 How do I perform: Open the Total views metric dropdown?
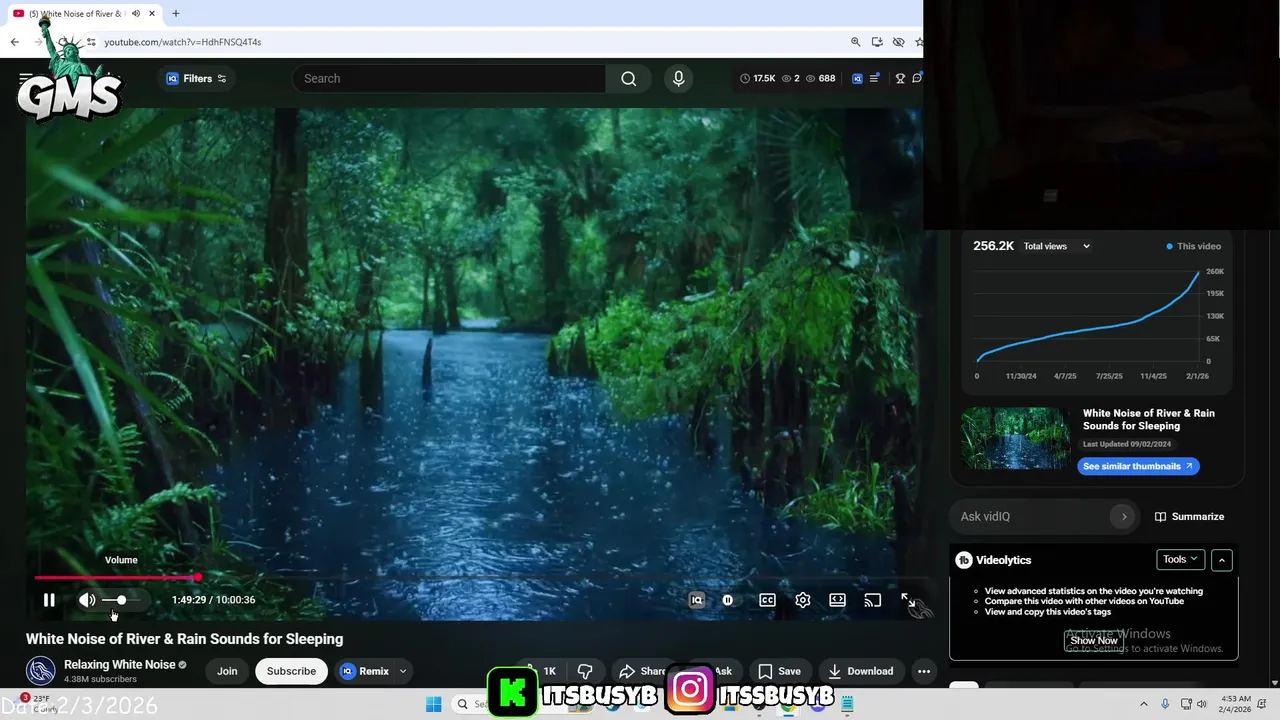pos(1057,246)
